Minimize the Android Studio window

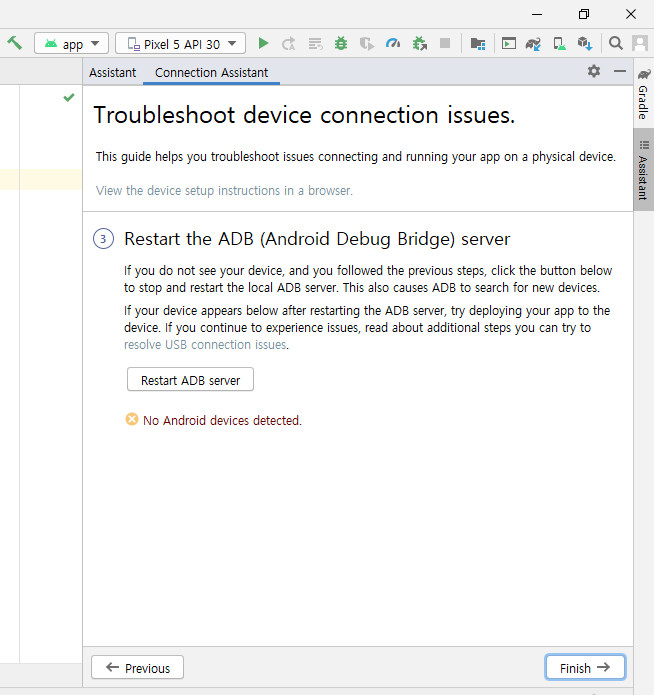tap(537, 14)
